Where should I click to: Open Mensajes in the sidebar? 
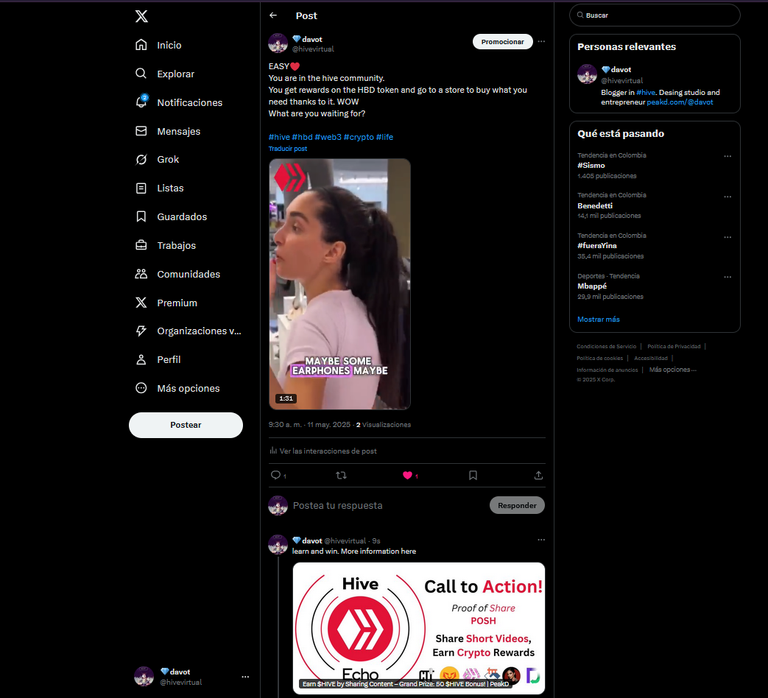[168, 131]
